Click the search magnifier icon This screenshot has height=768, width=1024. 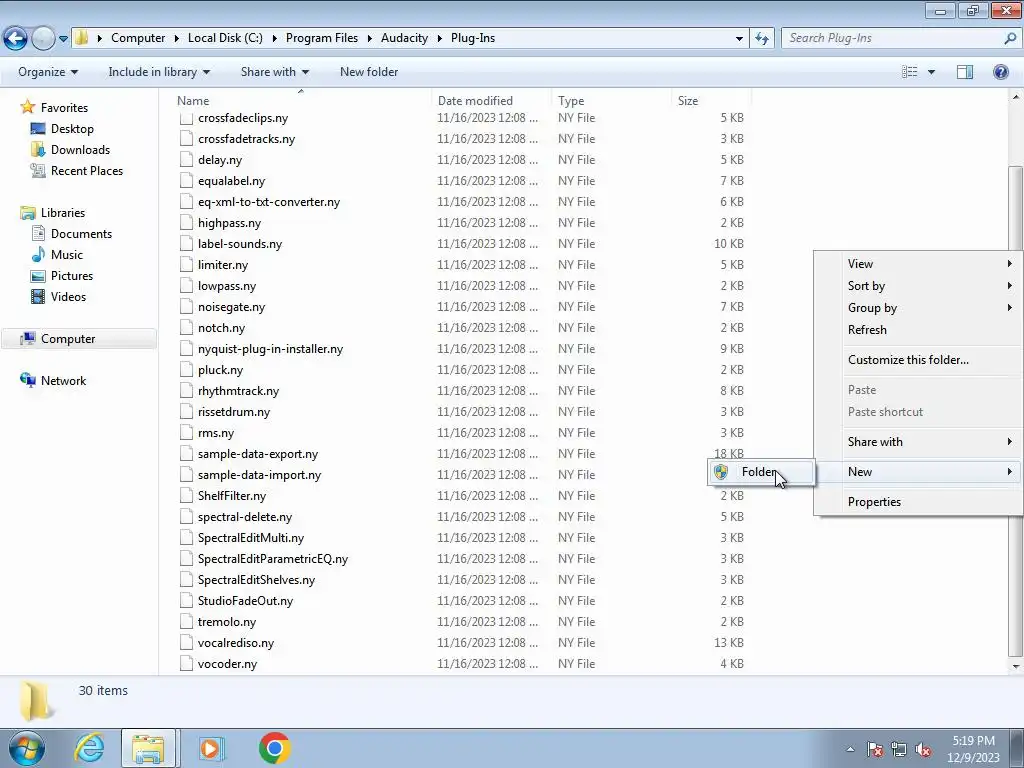pyautogui.click(x=1010, y=38)
